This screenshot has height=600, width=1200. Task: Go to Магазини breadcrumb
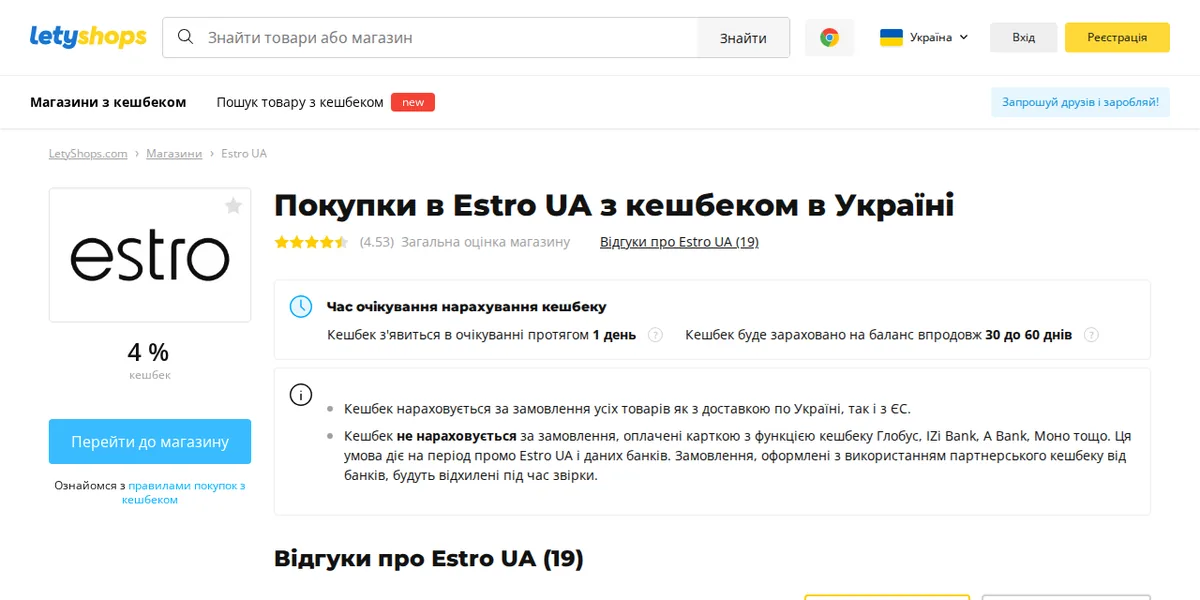pyautogui.click(x=174, y=154)
